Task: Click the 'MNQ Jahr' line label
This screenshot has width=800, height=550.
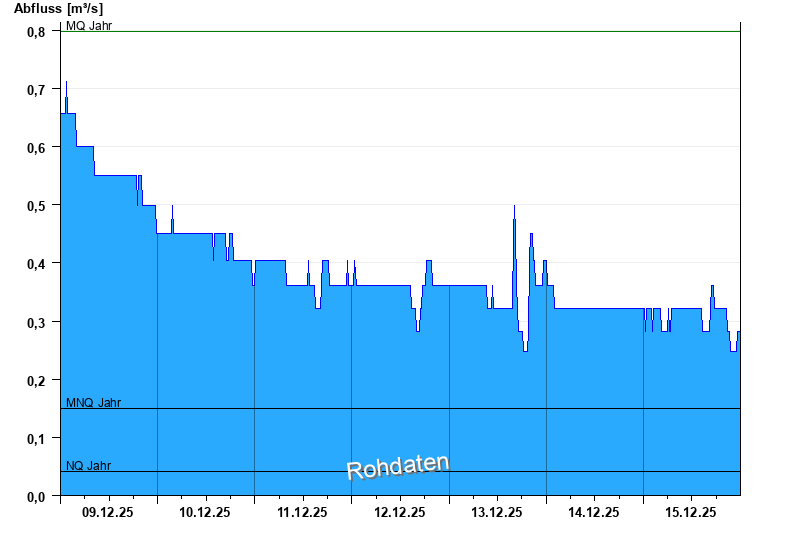Action: tap(93, 403)
